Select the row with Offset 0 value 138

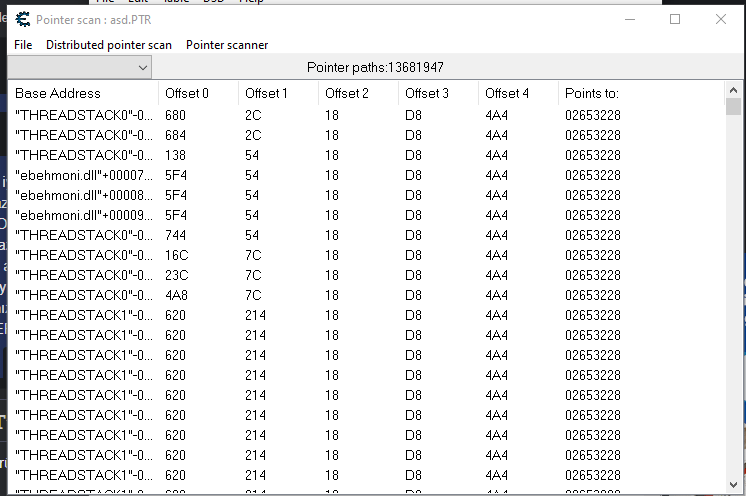point(366,155)
